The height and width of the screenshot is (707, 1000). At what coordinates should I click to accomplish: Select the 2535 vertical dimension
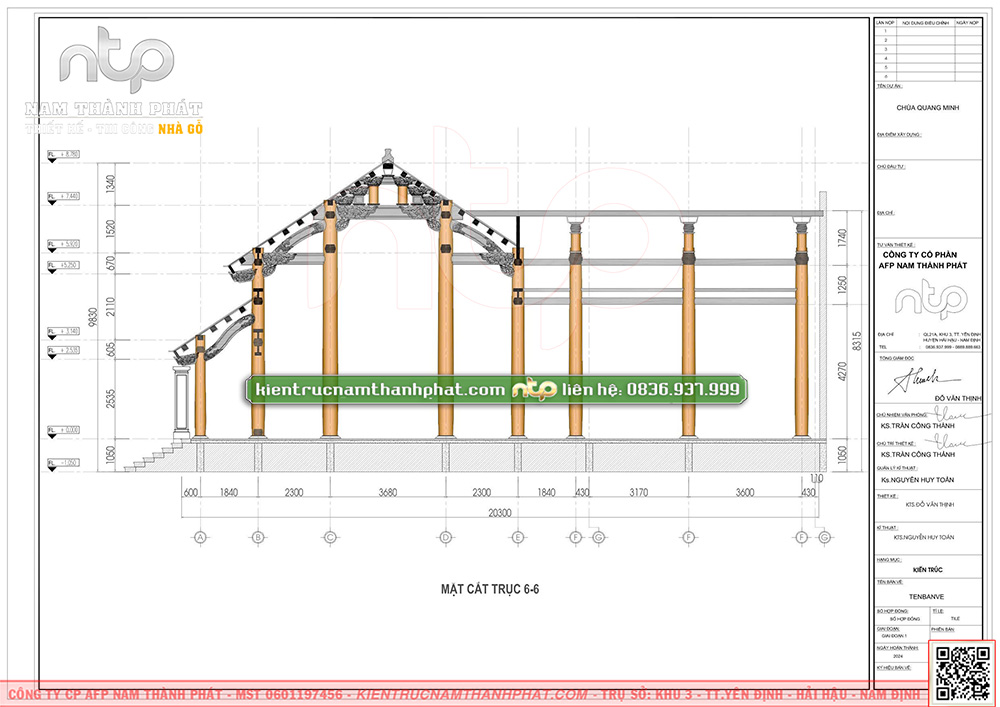(111, 398)
